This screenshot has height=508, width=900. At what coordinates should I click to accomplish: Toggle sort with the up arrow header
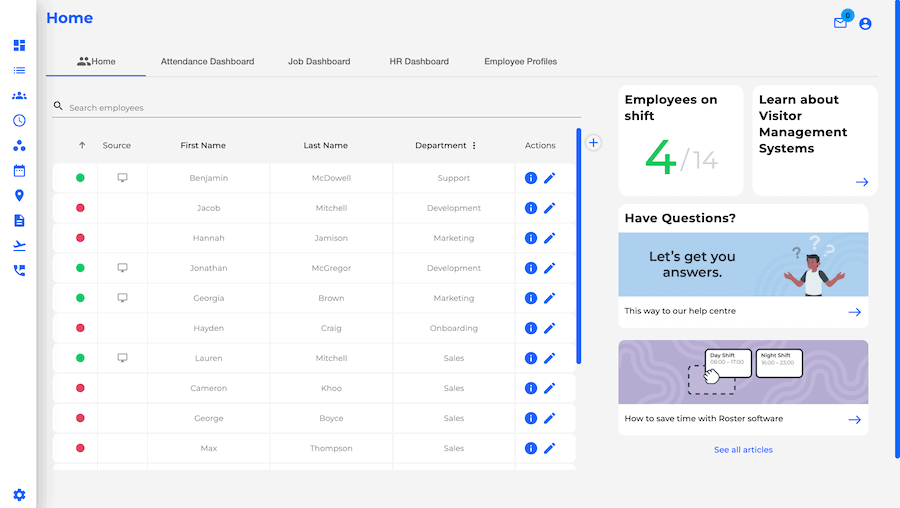pyautogui.click(x=82, y=145)
